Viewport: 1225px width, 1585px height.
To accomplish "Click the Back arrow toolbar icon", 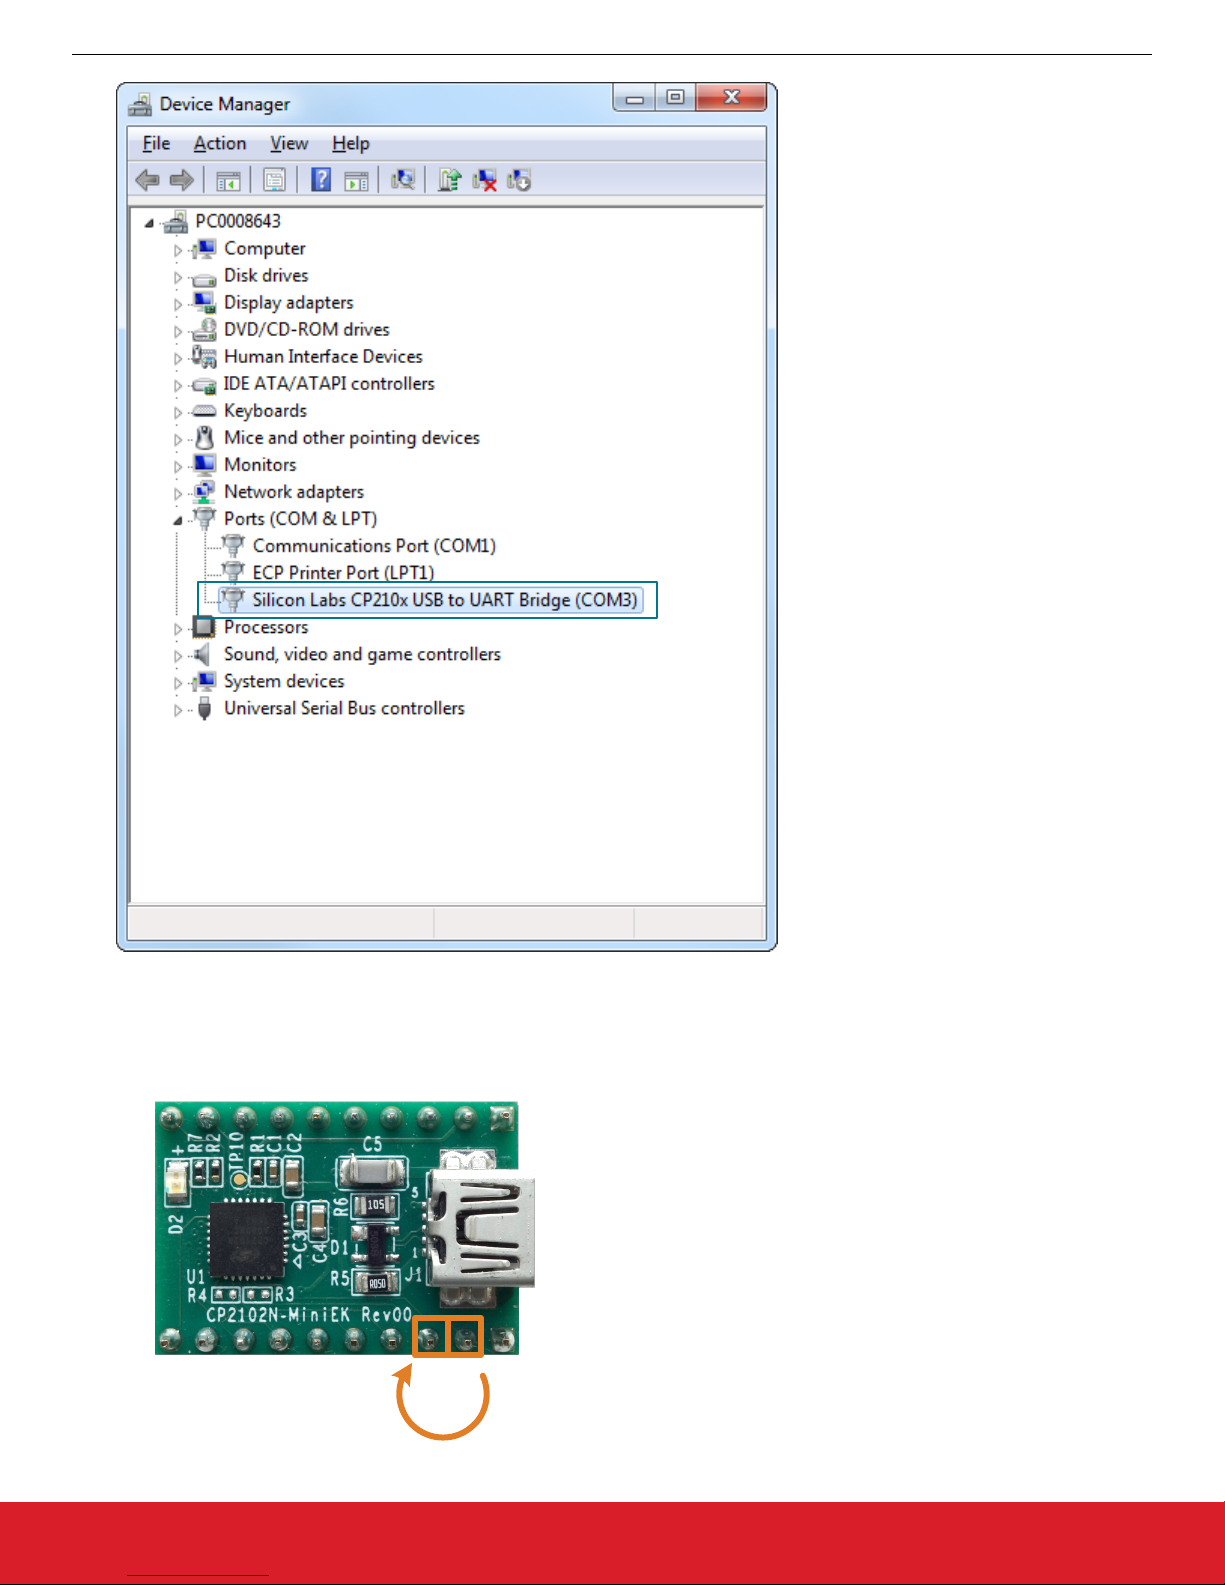I will pos(148,180).
